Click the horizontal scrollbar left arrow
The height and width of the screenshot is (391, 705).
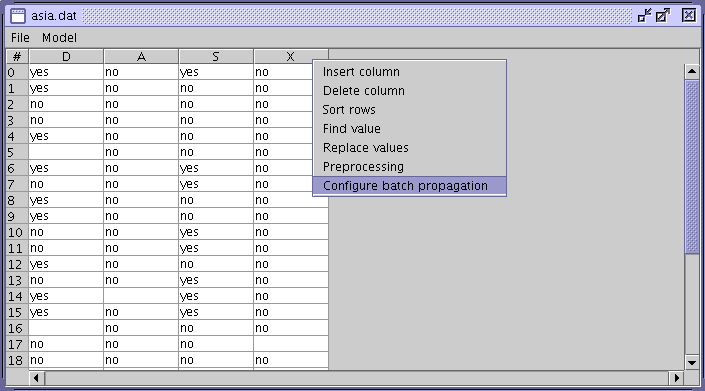click(x=36, y=378)
